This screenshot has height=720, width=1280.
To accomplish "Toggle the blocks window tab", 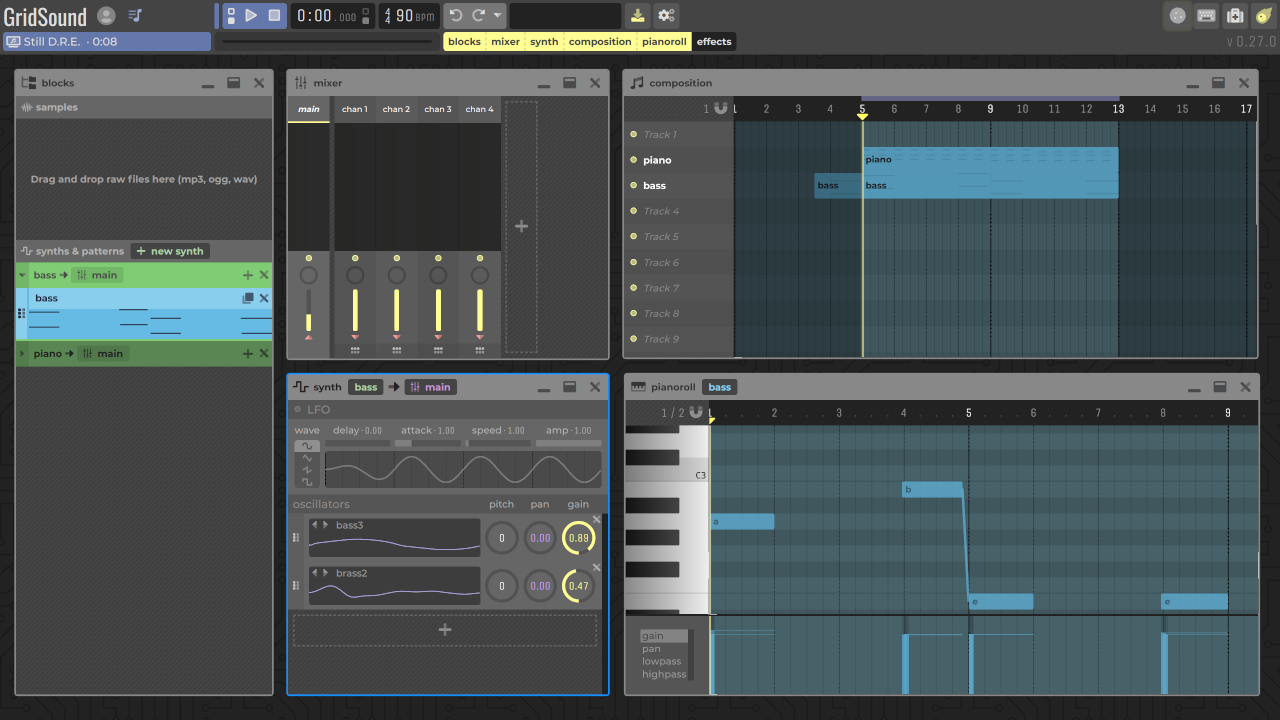I will (x=464, y=42).
